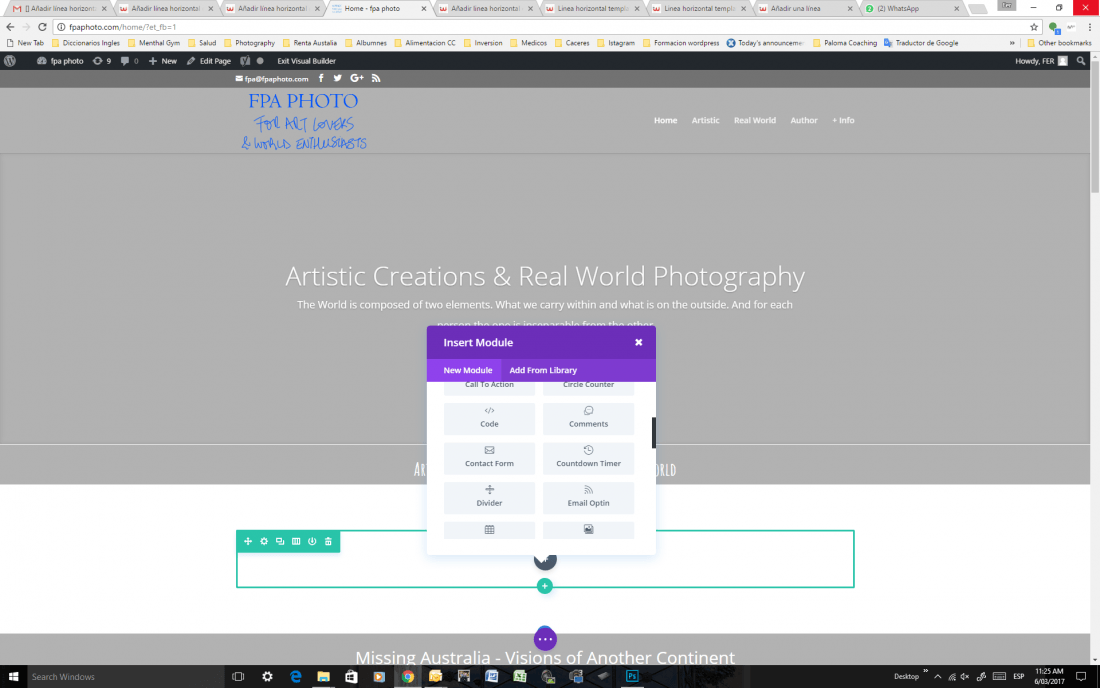Screen dimensions: 1100x688
Task: Duplicate the row using clone icon
Action: [280, 541]
